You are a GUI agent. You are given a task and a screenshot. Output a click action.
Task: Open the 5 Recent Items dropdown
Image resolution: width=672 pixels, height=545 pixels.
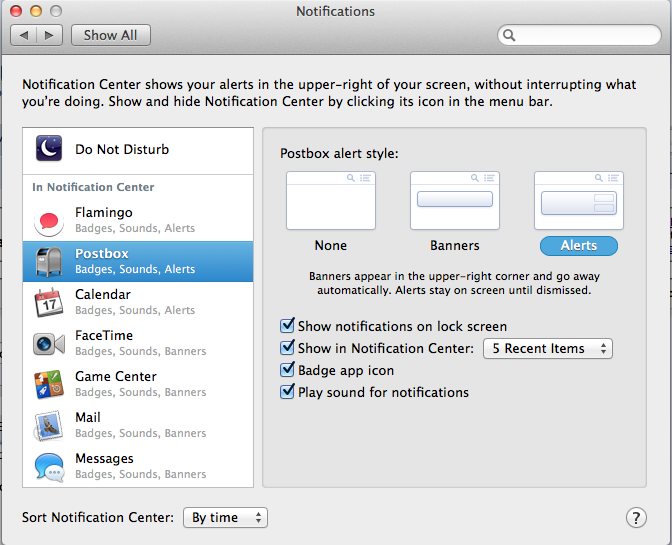[548, 348]
